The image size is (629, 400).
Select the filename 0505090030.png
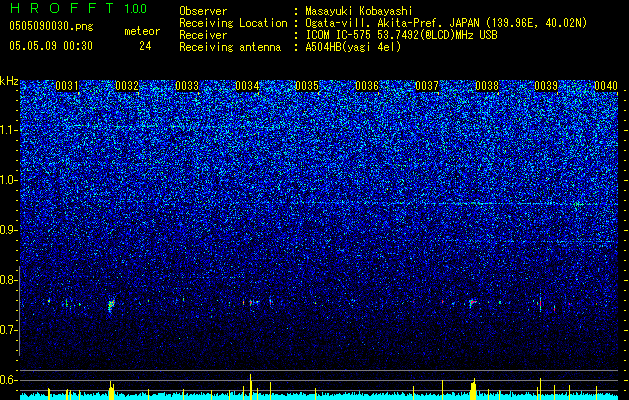[51, 26]
